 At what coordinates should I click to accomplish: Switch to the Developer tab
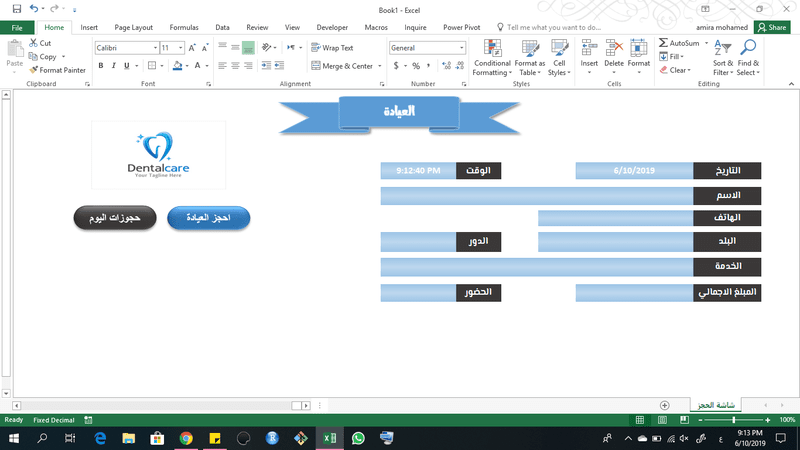pyautogui.click(x=332, y=28)
